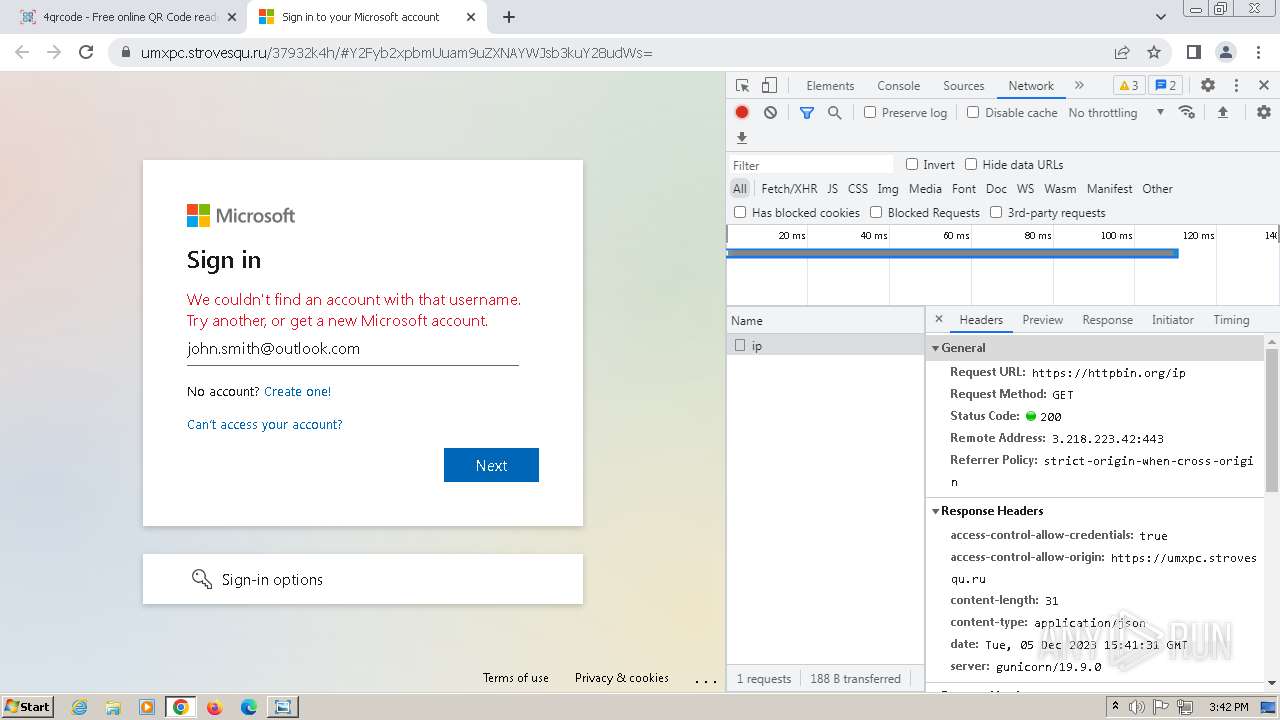Open Firefox from the taskbar
The height and width of the screenshot is (720, 1280).
[x=214, y=707]
